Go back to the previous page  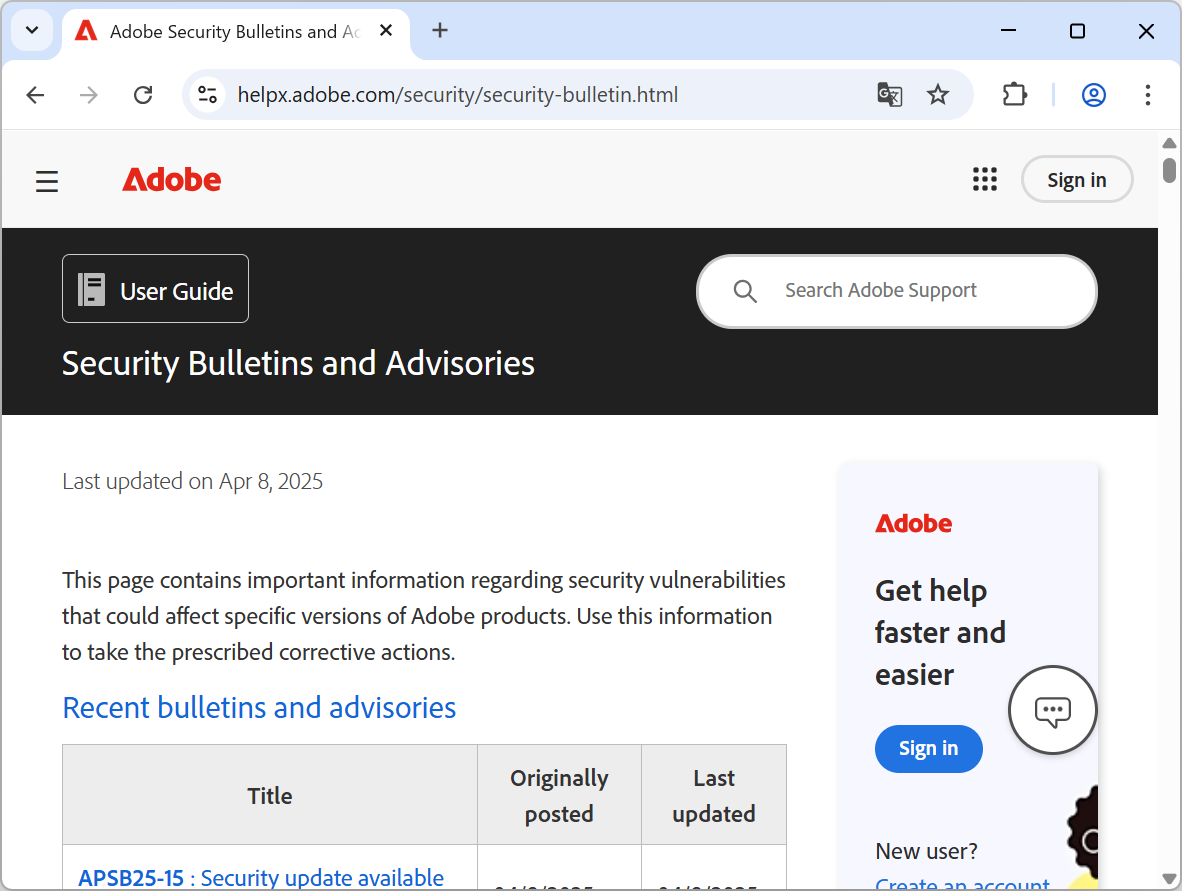(36, 95)
